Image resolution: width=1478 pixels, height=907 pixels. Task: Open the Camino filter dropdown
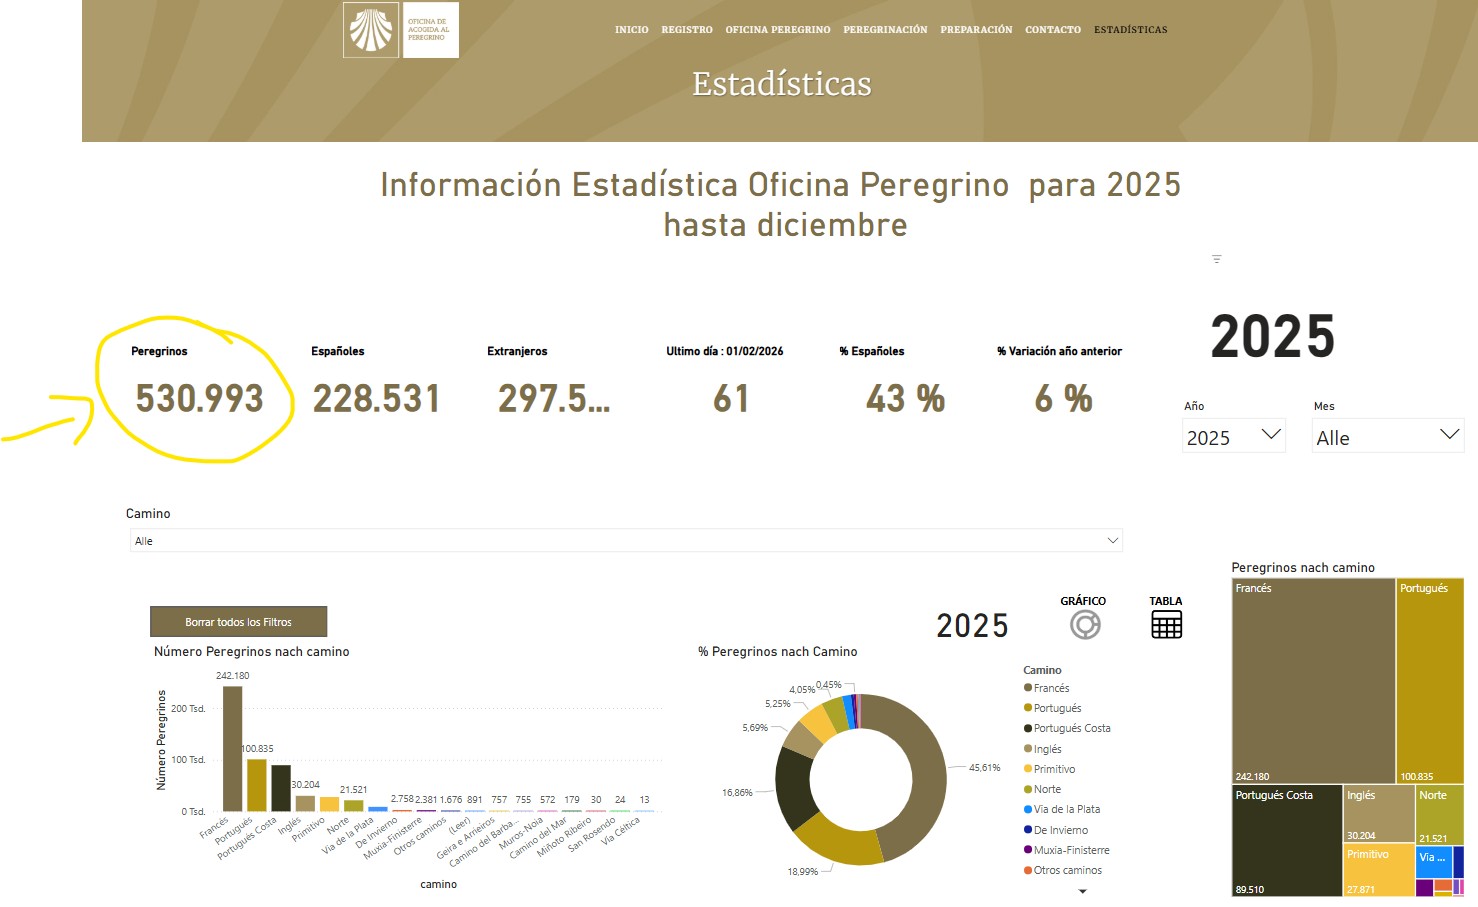624,540
